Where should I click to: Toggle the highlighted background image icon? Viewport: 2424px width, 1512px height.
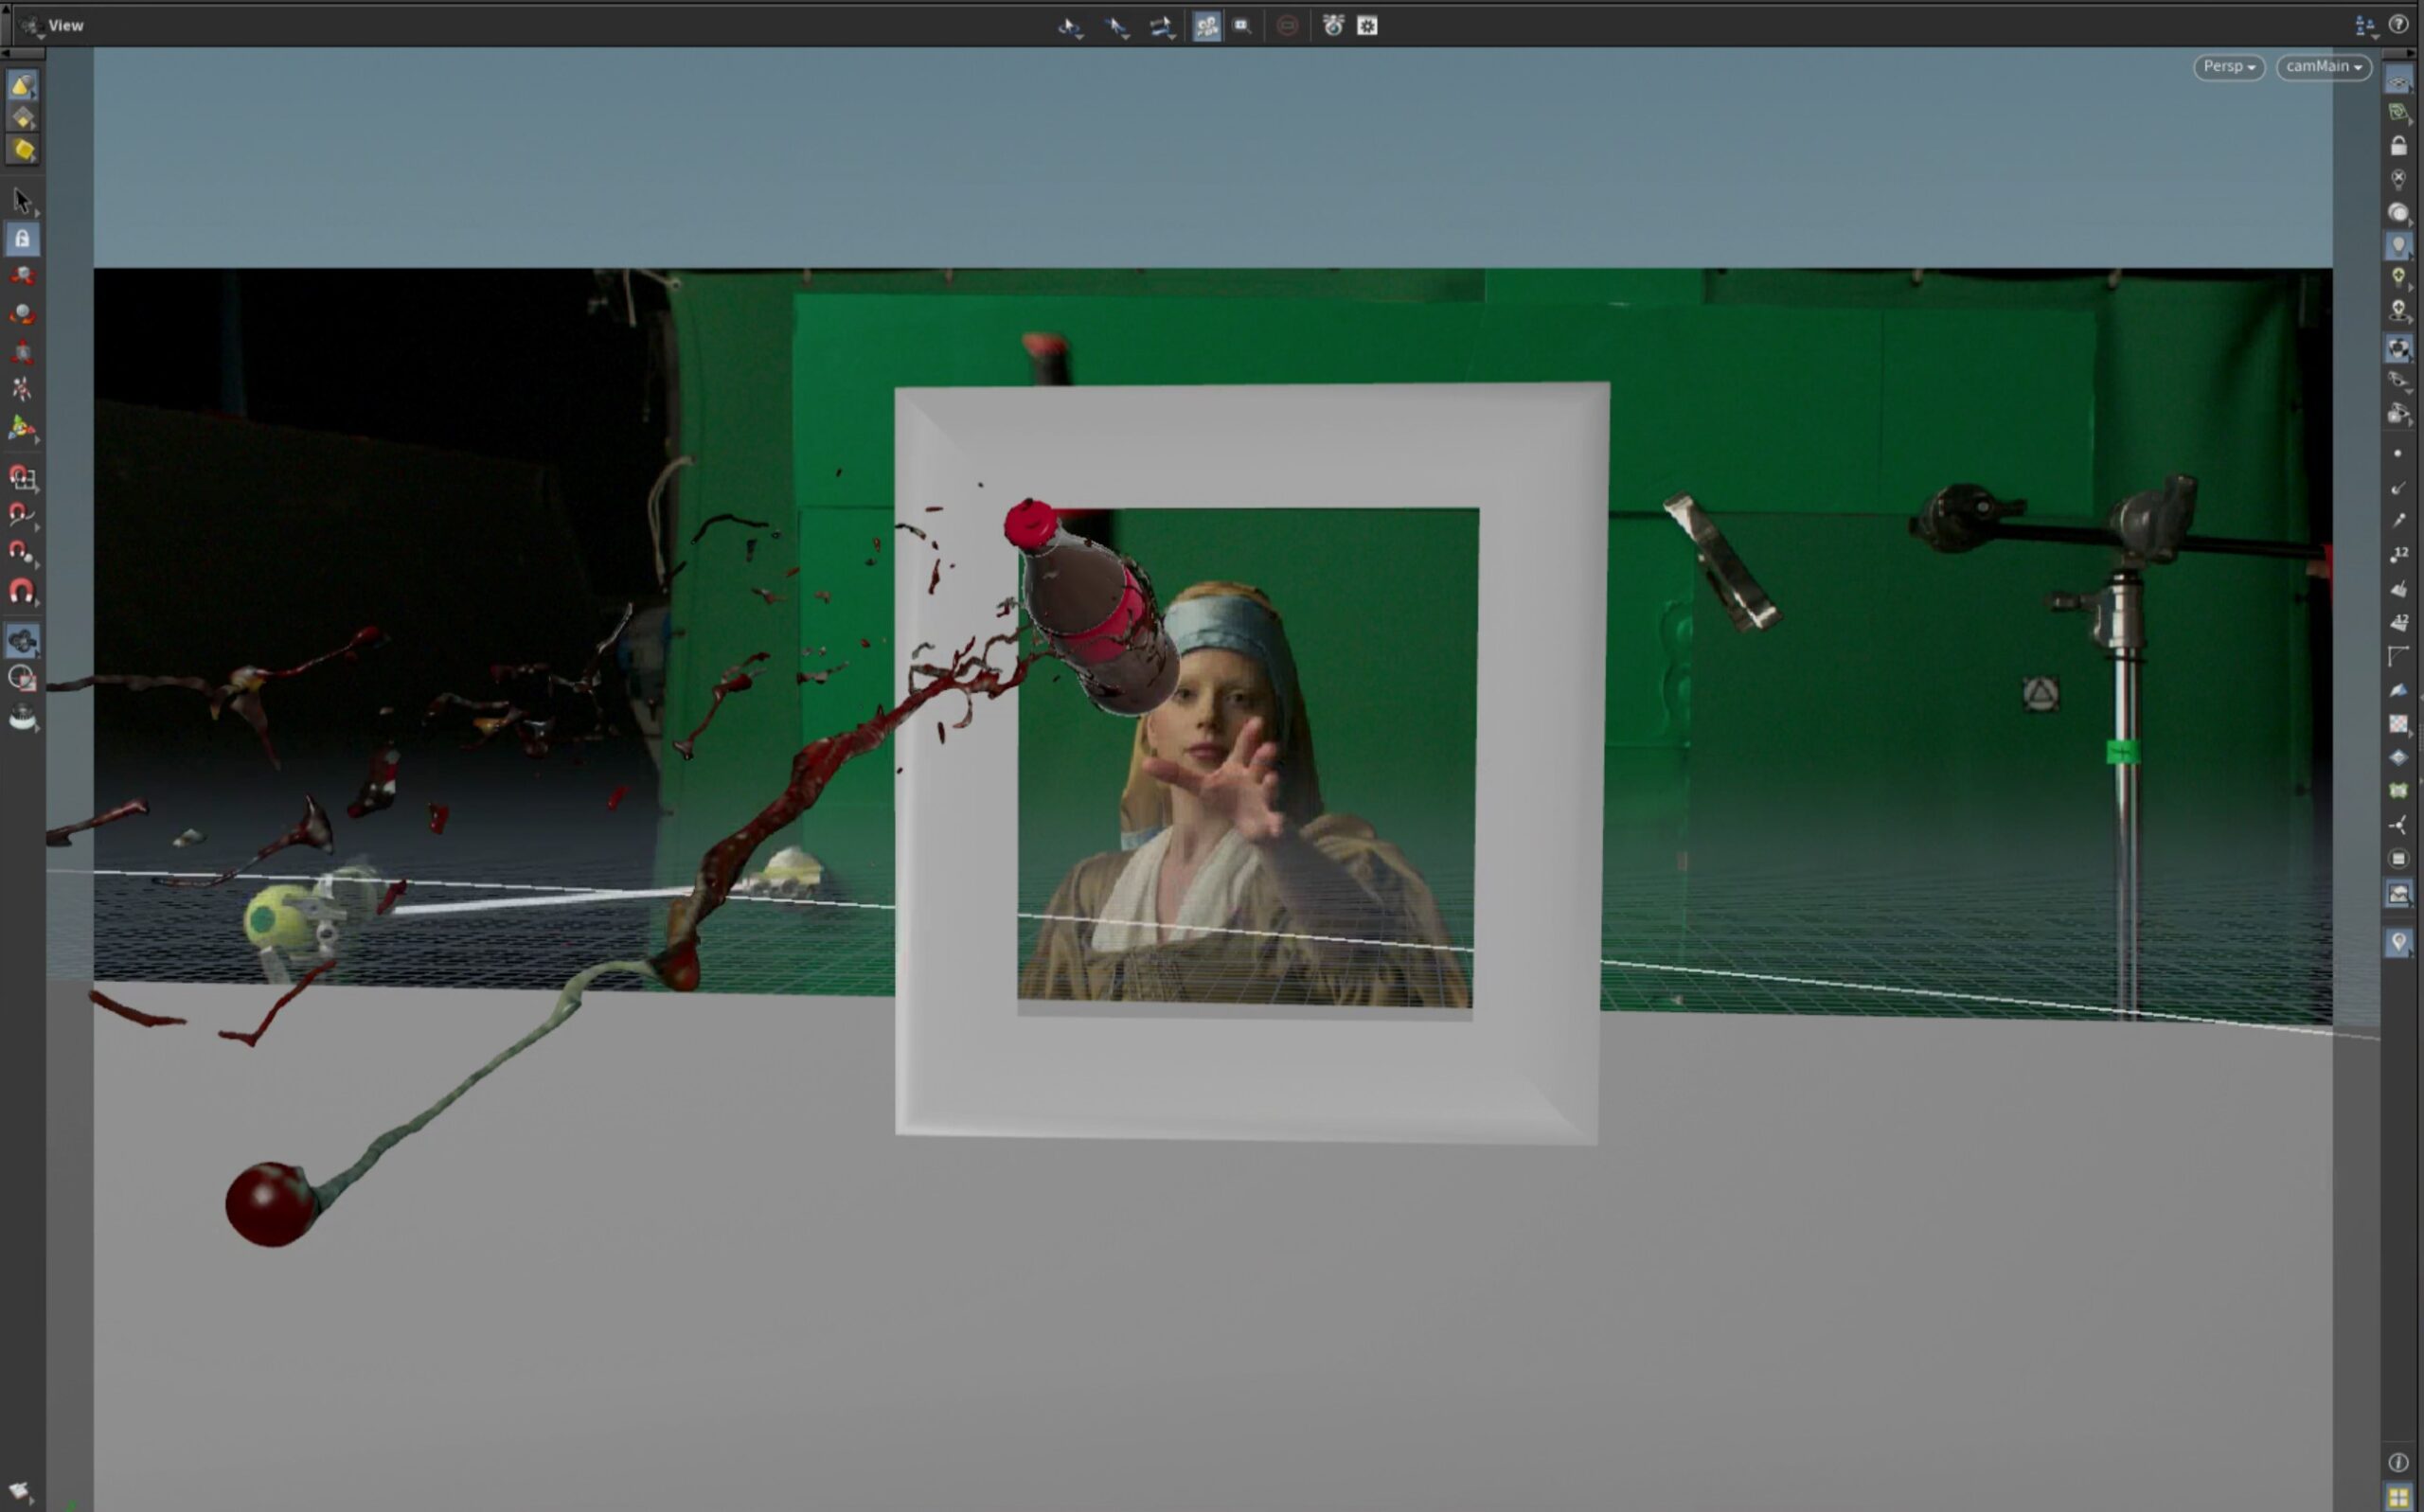pos(2398,894)
